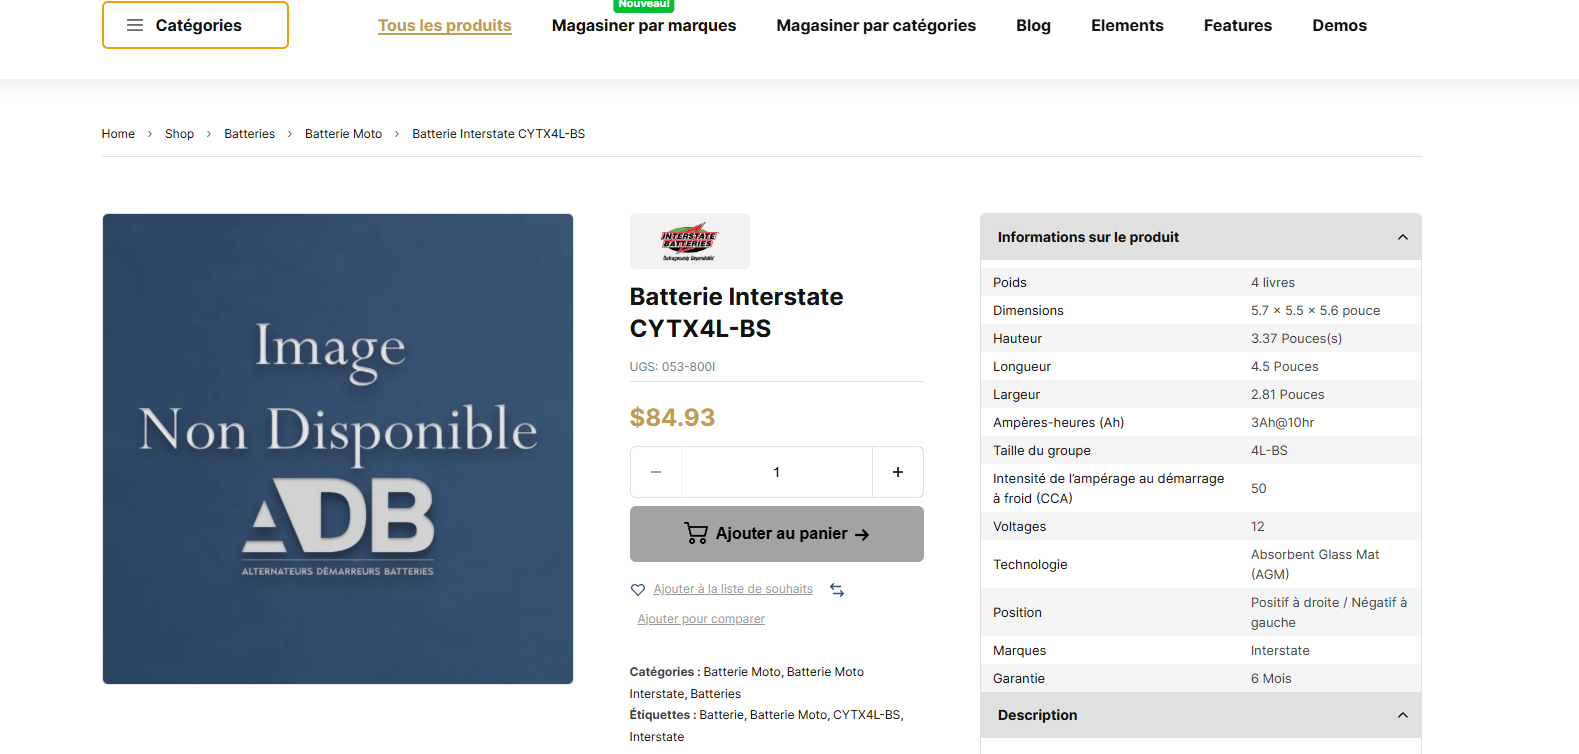Open Magasiner par marques menu
This screenshot has width=1579, height=754.
pos(644,25)
